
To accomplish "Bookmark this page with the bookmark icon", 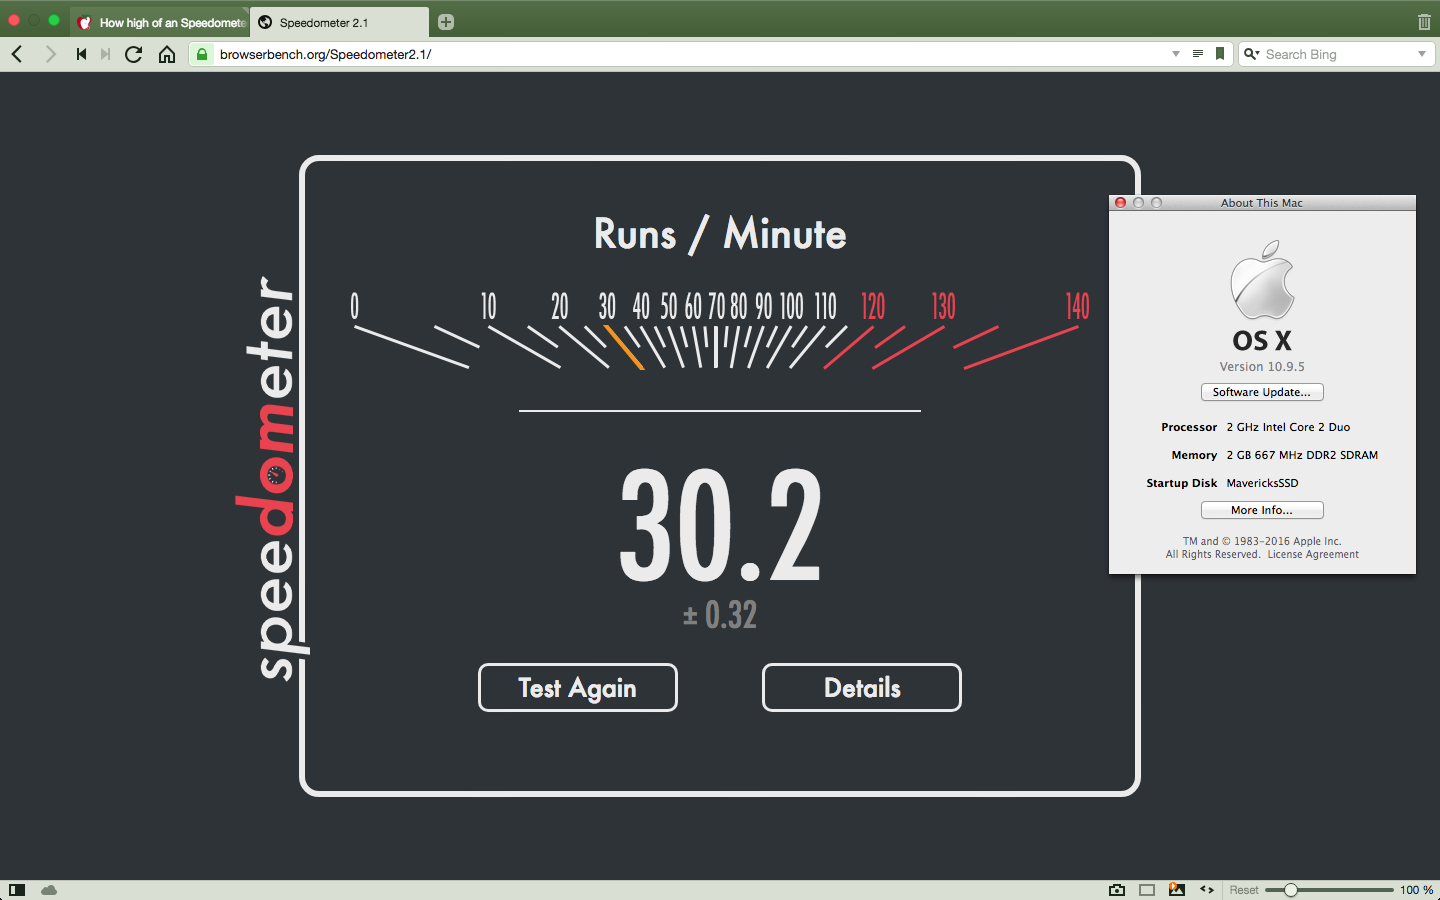I will pyautogui.click(x=1220, y=54).
